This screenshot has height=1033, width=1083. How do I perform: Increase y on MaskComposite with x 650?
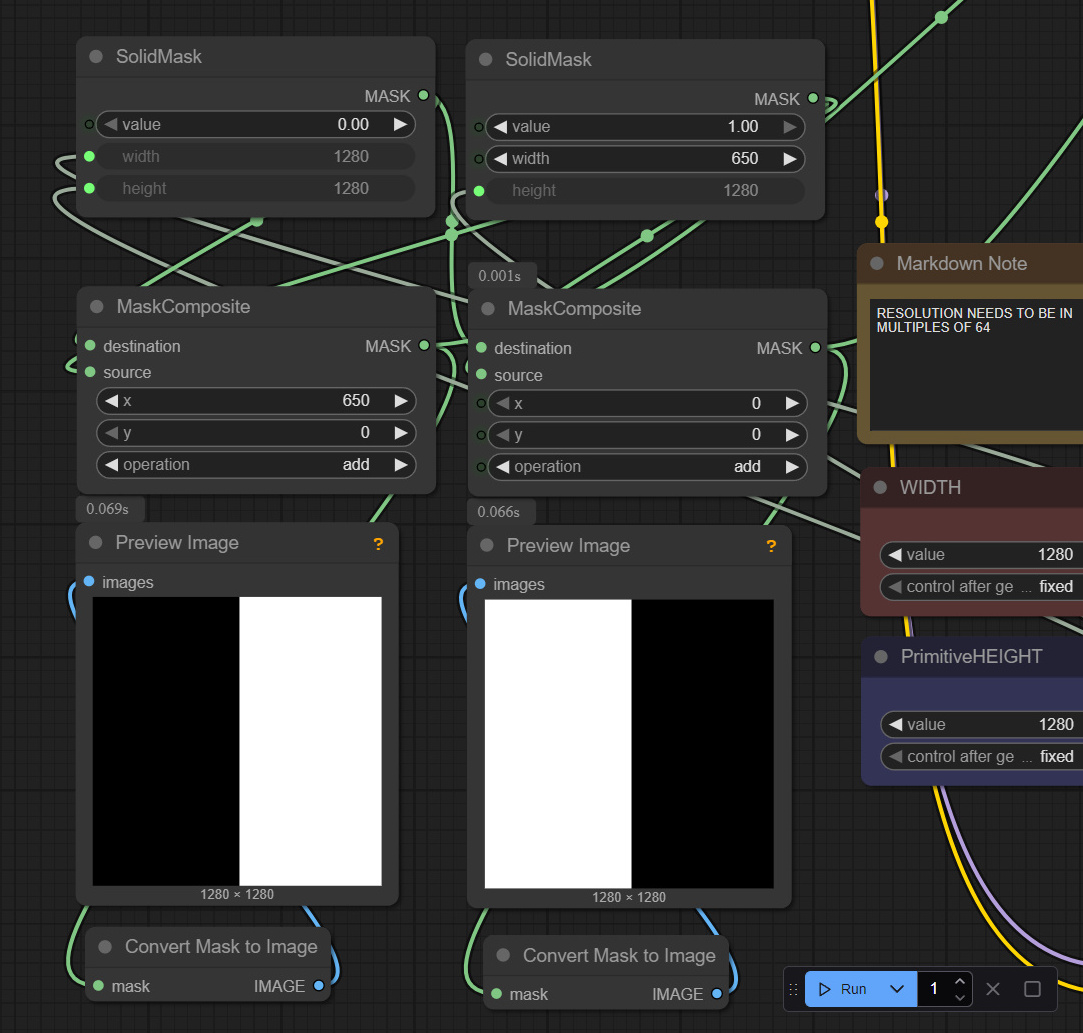(x=401, y=433)
